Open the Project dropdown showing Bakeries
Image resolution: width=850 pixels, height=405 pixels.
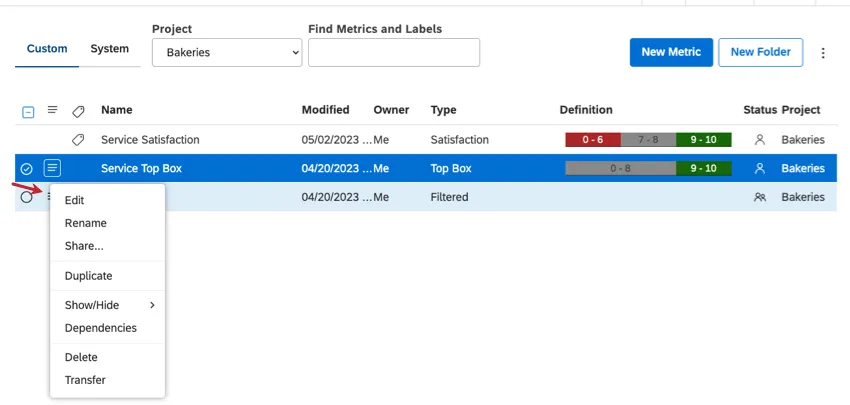pos(227,52)
